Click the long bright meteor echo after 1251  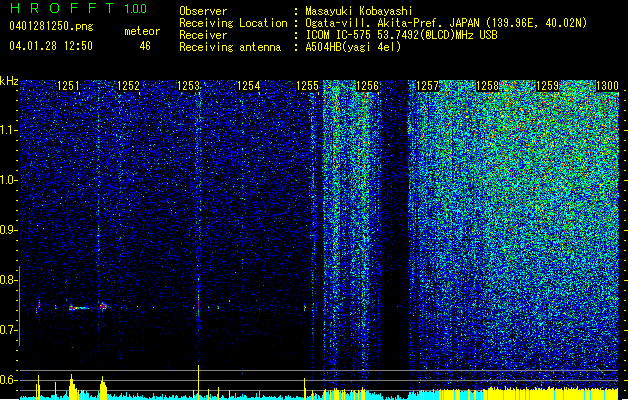point(79,308)
